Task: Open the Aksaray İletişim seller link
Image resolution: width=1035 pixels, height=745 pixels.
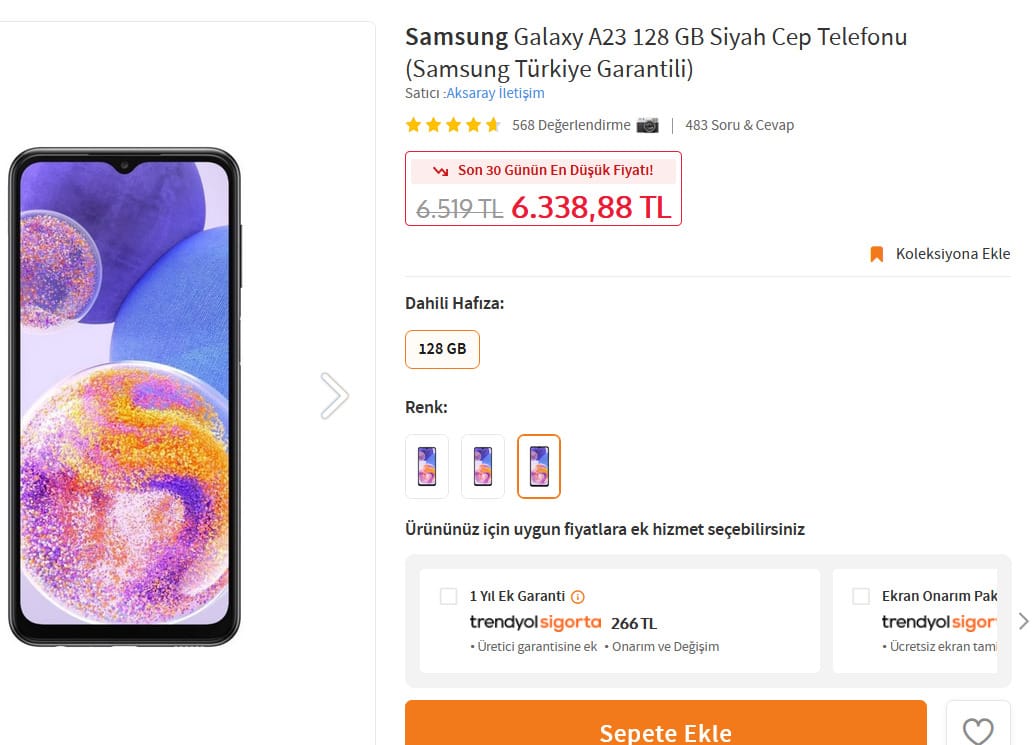Action: pos(495,93)
